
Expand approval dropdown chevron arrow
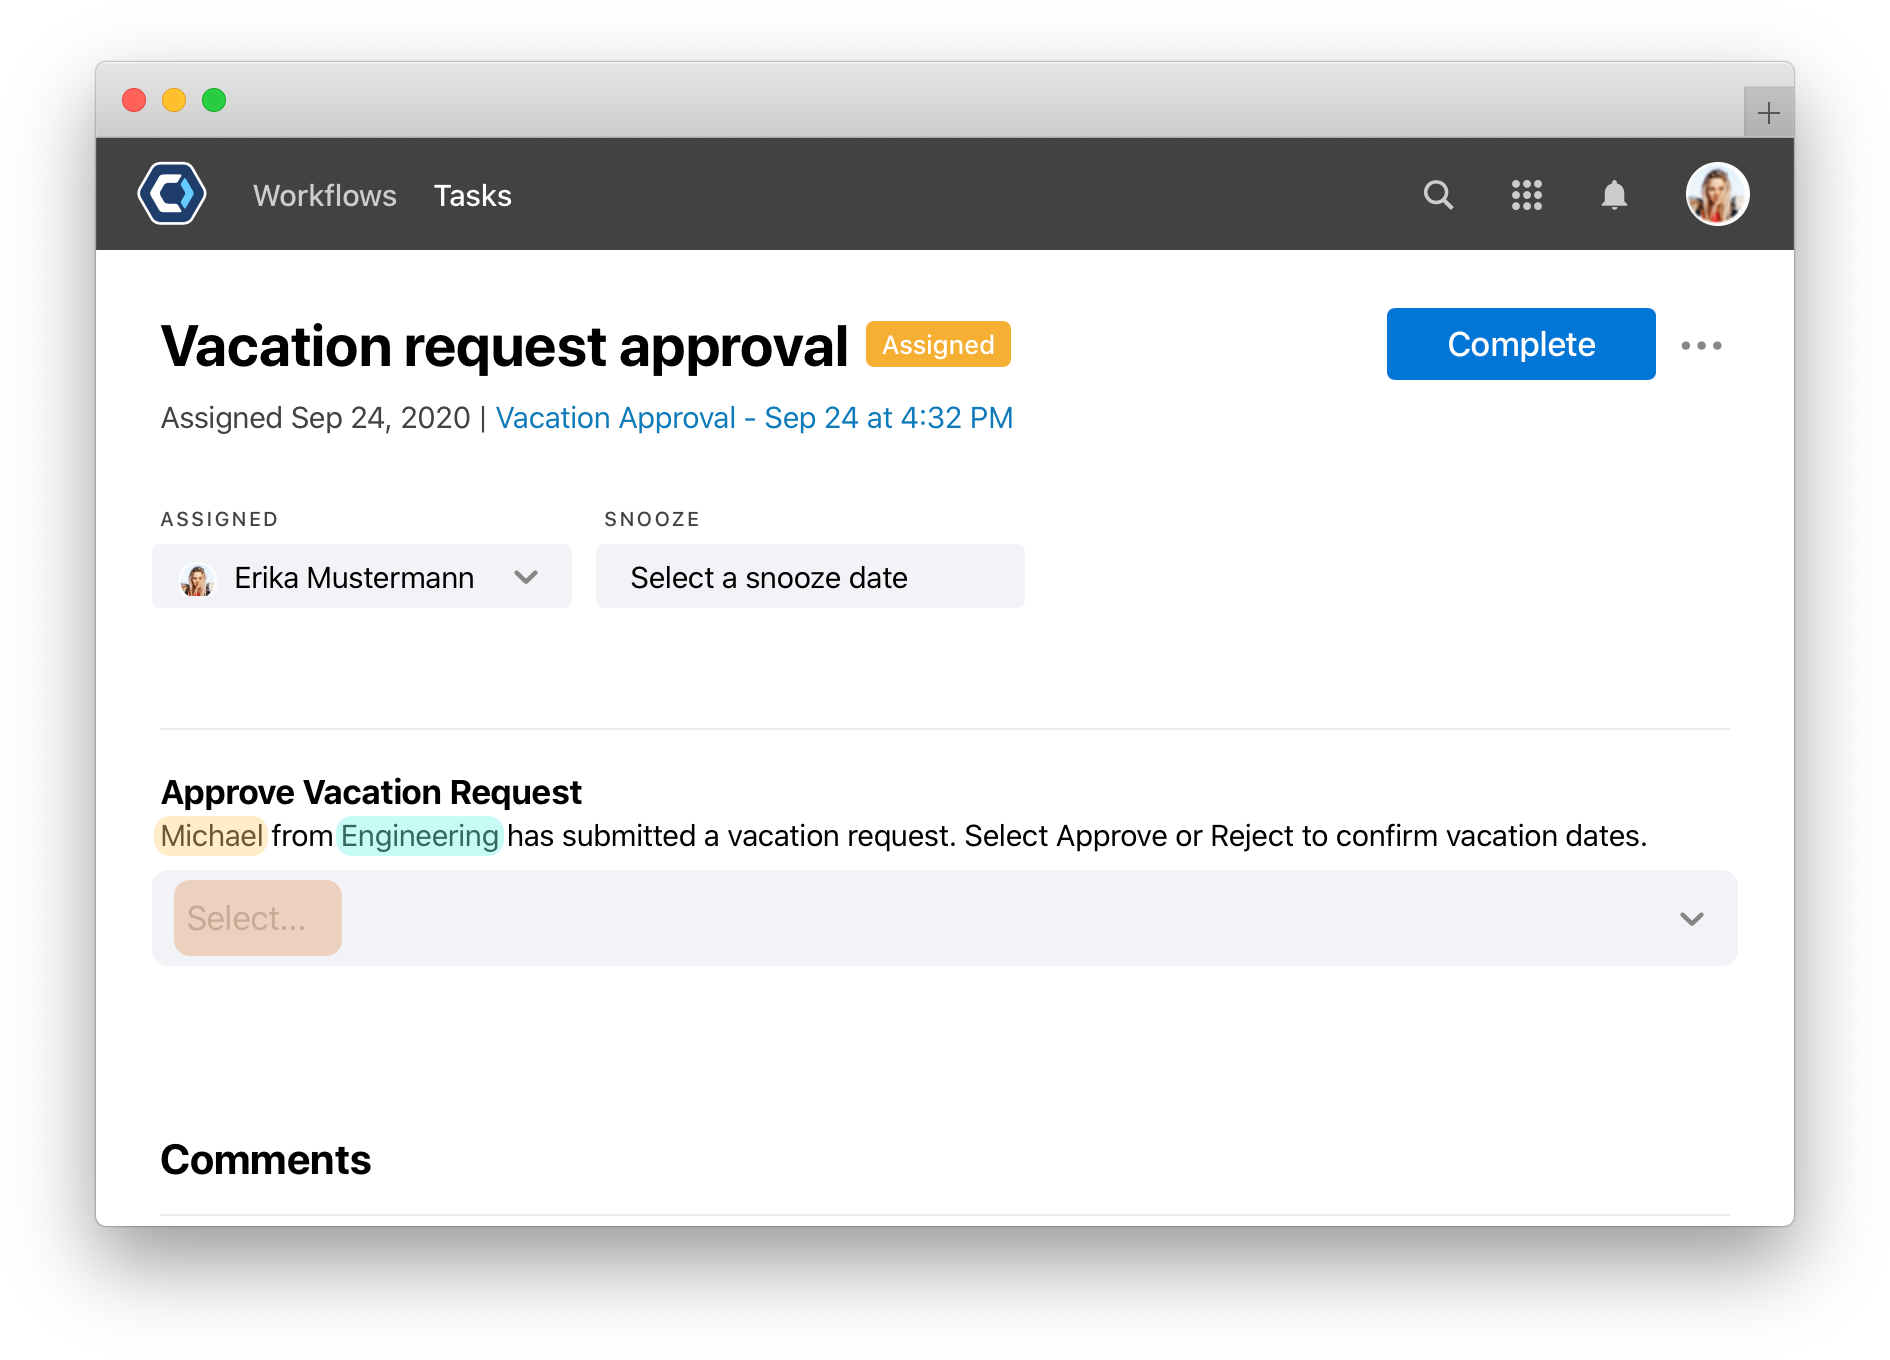(1692, 918)
